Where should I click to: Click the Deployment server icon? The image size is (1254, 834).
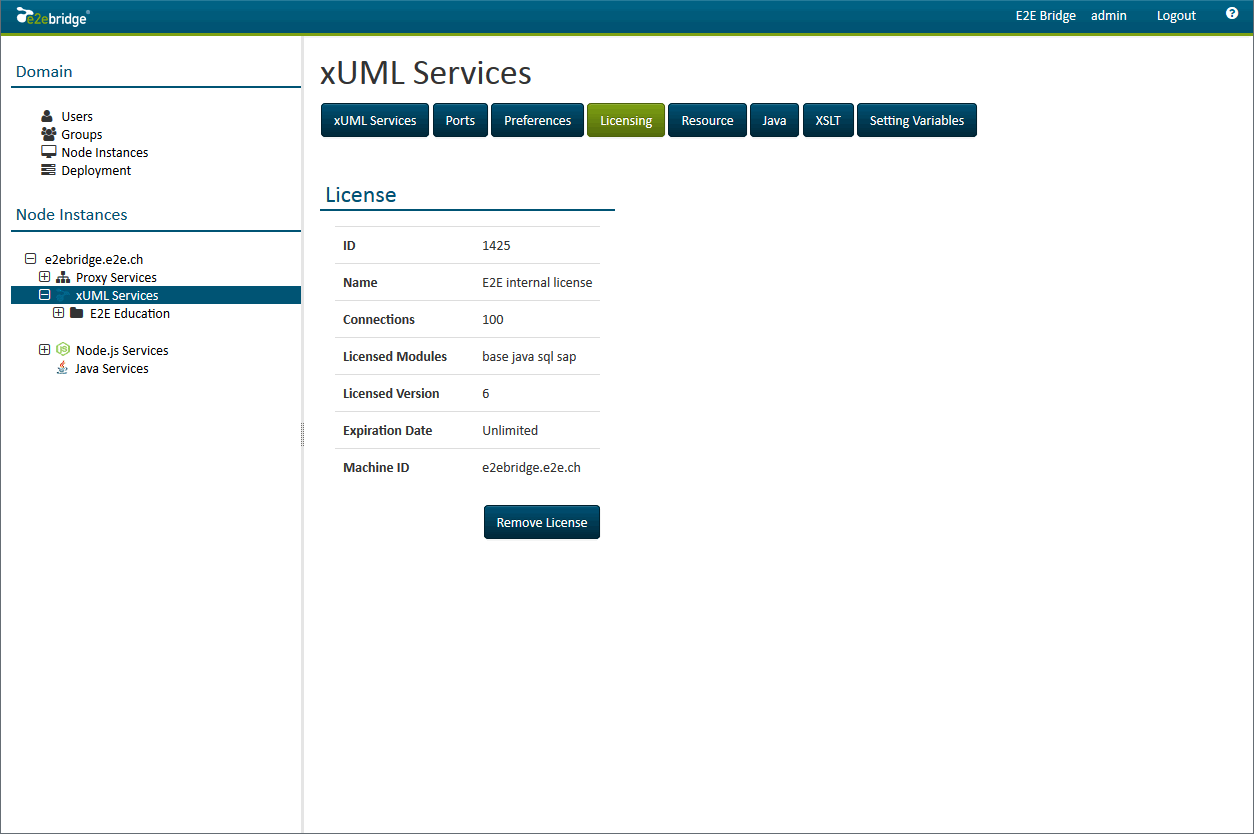[48, 170]
